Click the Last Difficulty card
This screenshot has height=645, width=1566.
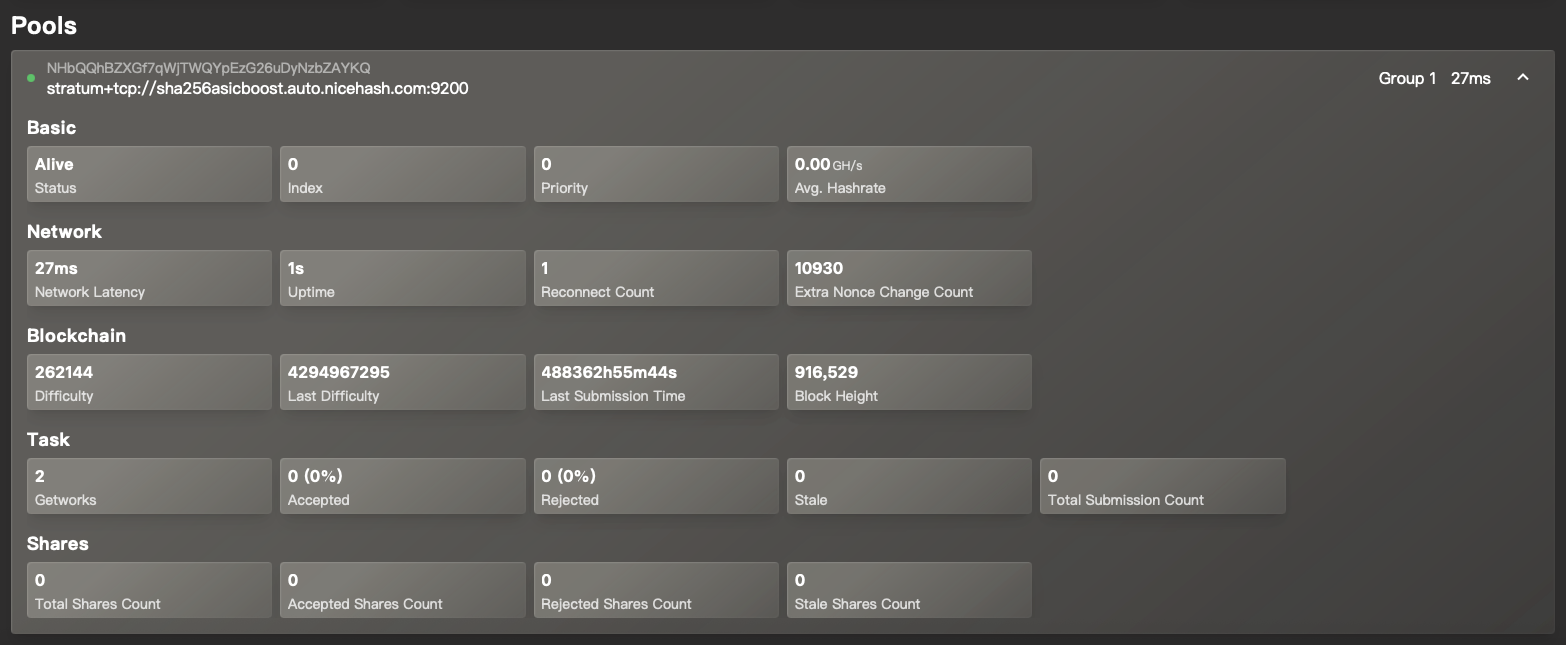pos(402,382)
